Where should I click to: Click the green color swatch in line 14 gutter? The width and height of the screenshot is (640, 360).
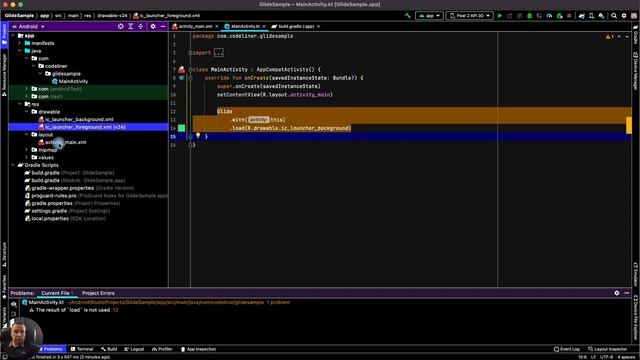tap(181, 128)
